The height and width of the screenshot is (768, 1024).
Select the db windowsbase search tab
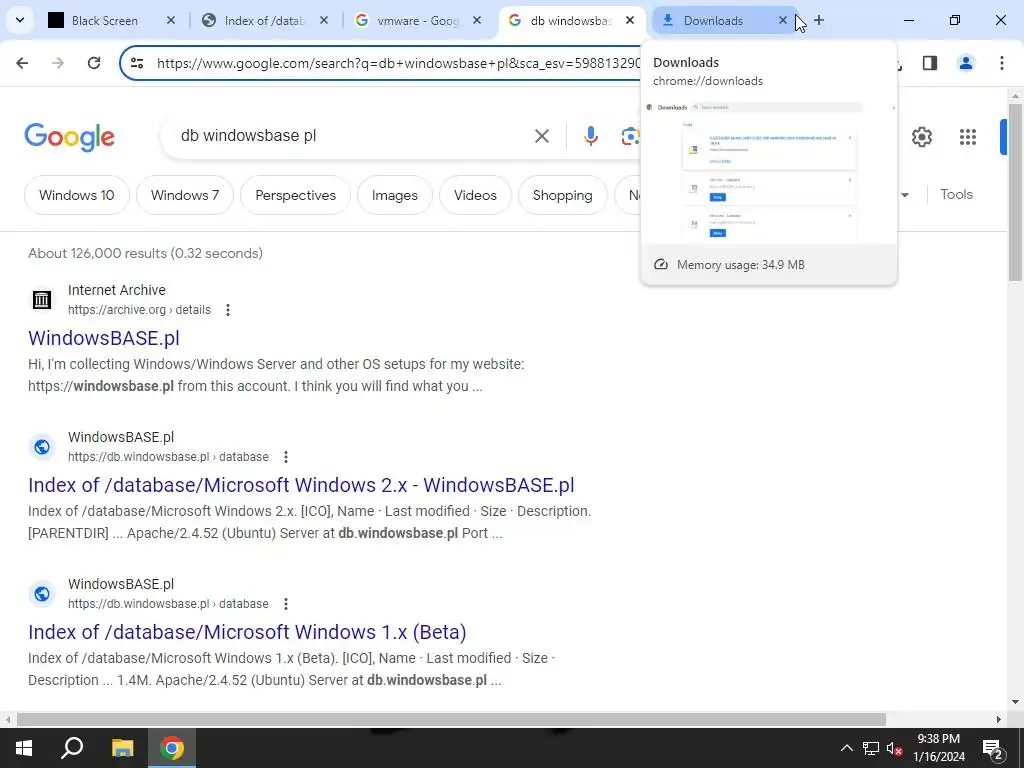[571, 20]
